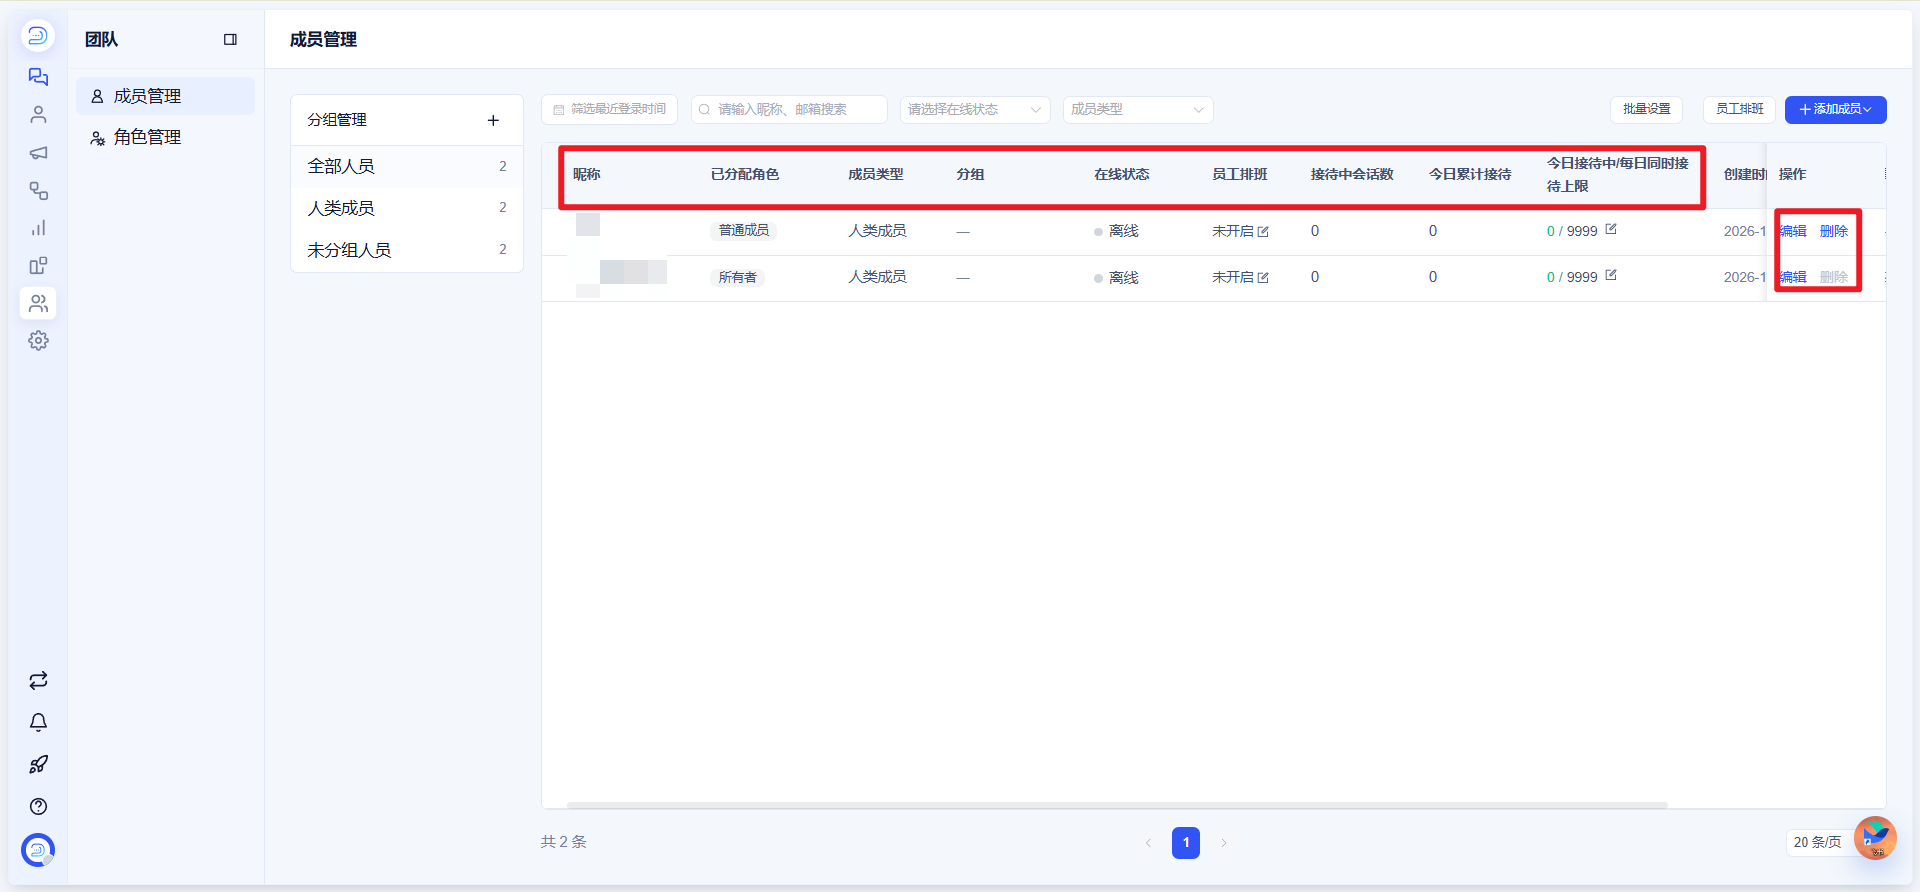The height and width of the screenshot is (892, 1920).
Task: Open the chat conversations icon in left rail
Action: [38, 77]
